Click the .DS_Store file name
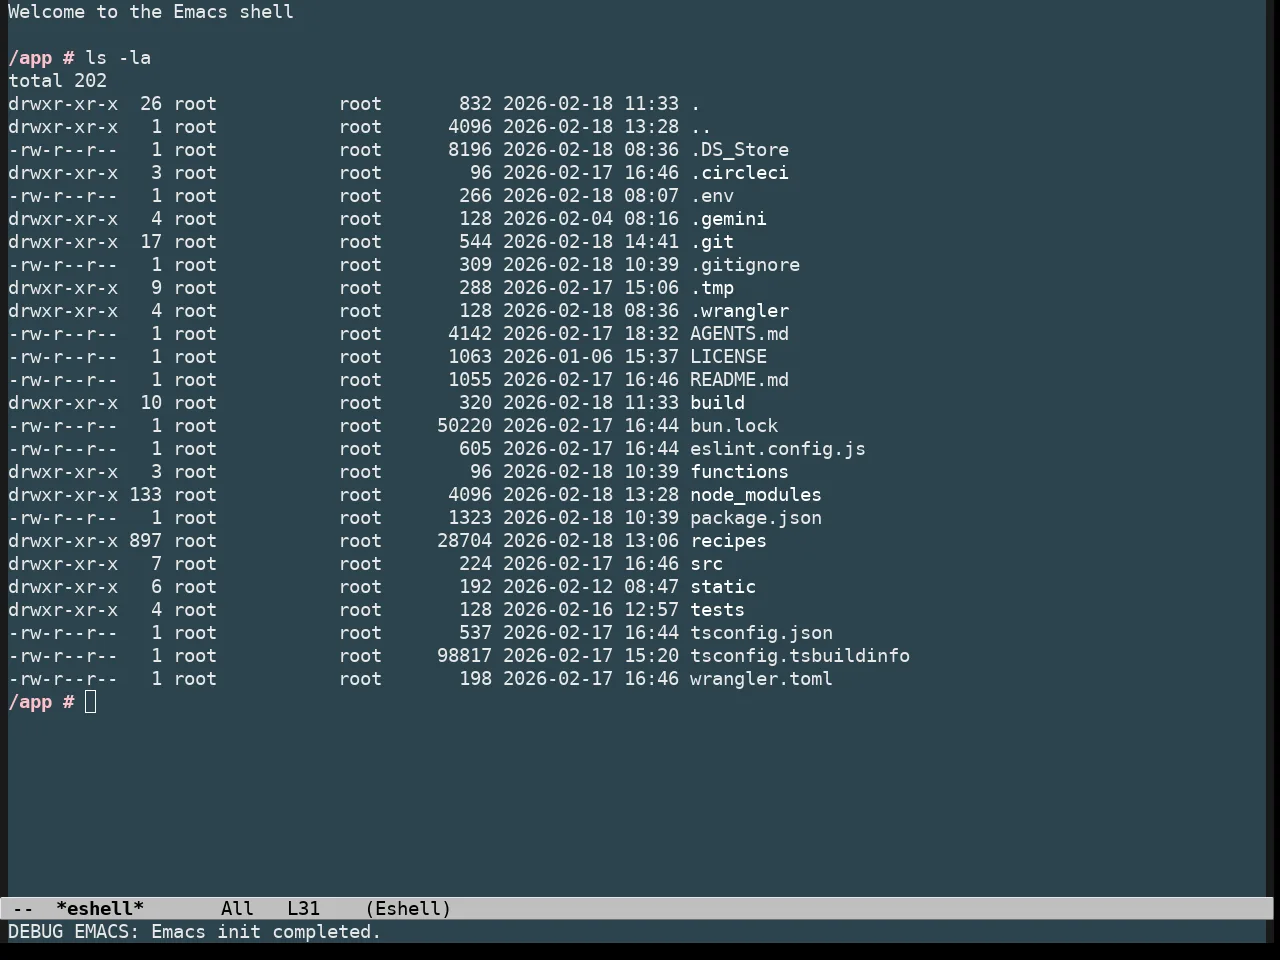1280x960 pixels. 739,150
